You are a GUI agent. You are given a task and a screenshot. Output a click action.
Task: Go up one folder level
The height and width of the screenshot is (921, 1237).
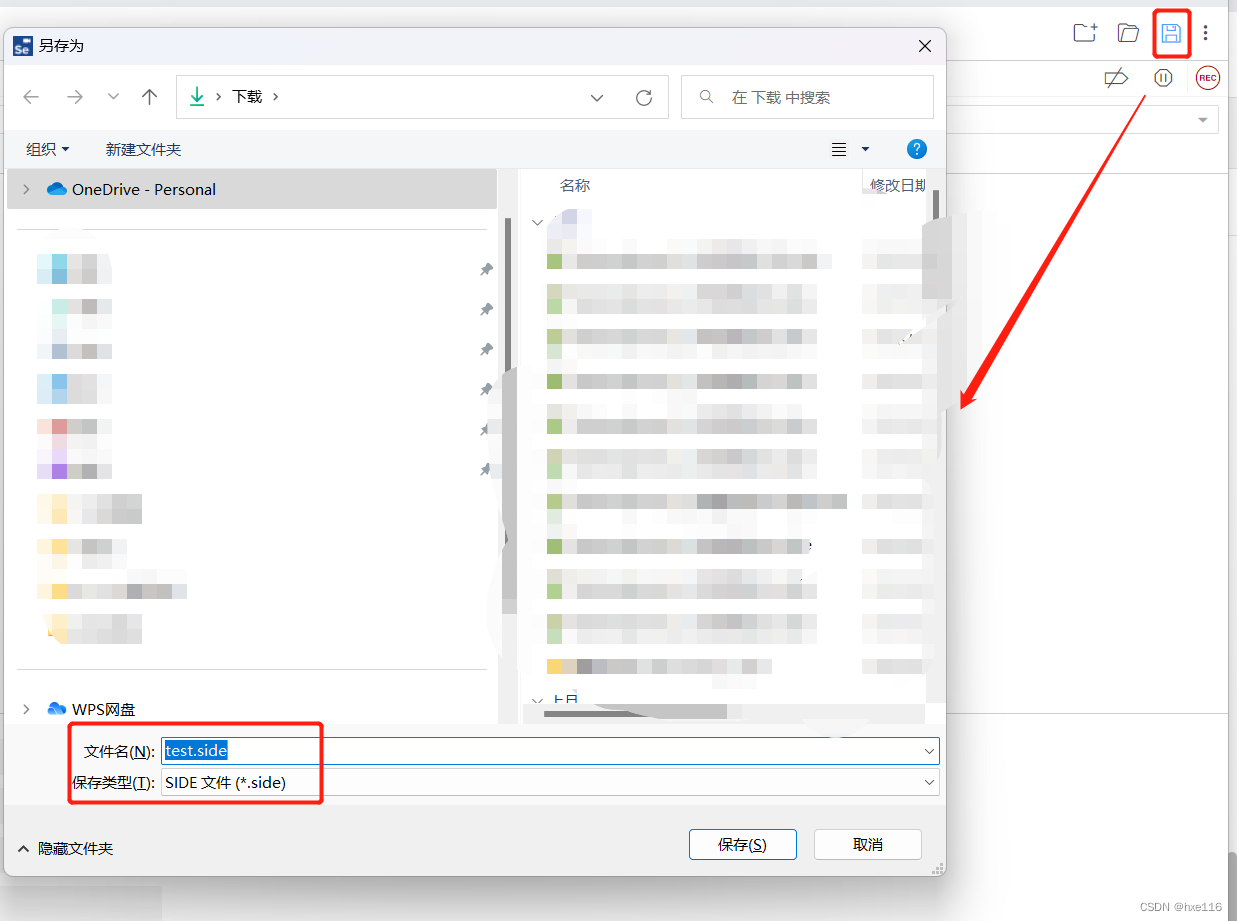(150, 97)
